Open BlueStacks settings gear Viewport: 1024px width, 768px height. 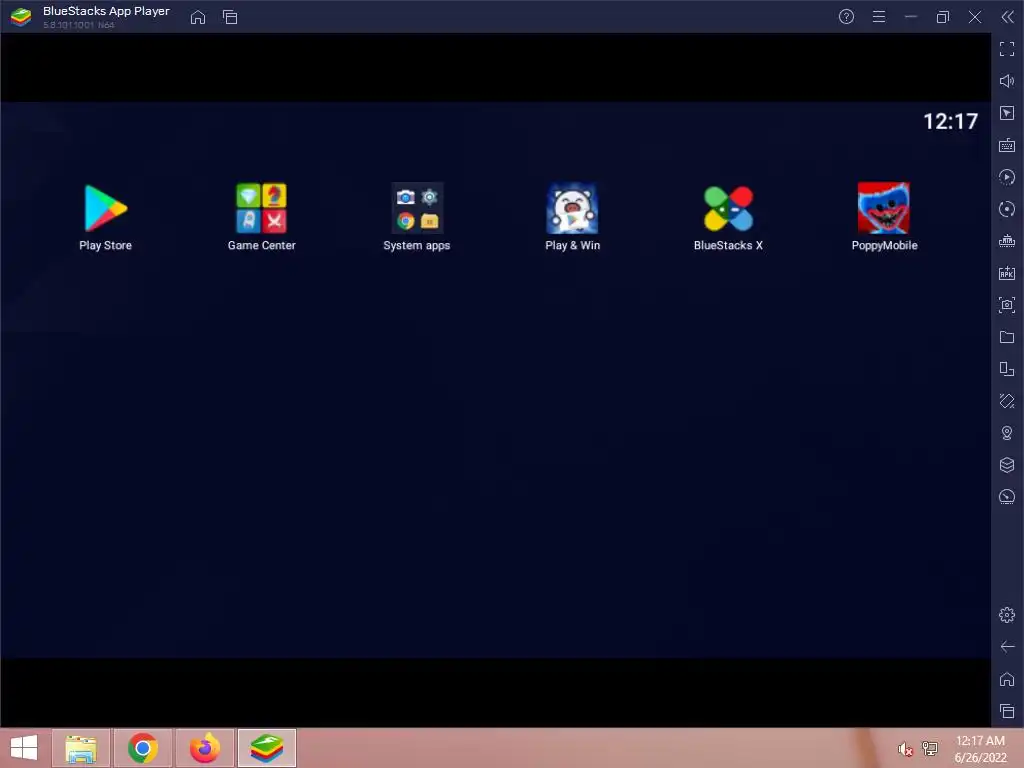click(1007, 615)
